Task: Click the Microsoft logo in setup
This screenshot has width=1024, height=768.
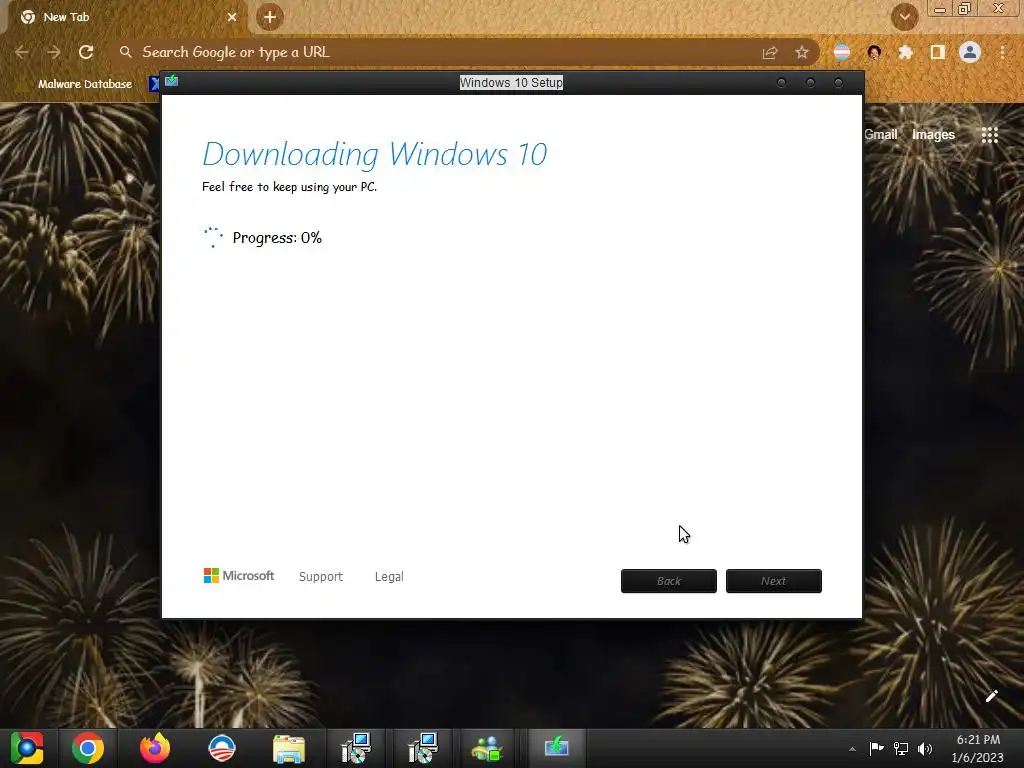Action: 239,575
